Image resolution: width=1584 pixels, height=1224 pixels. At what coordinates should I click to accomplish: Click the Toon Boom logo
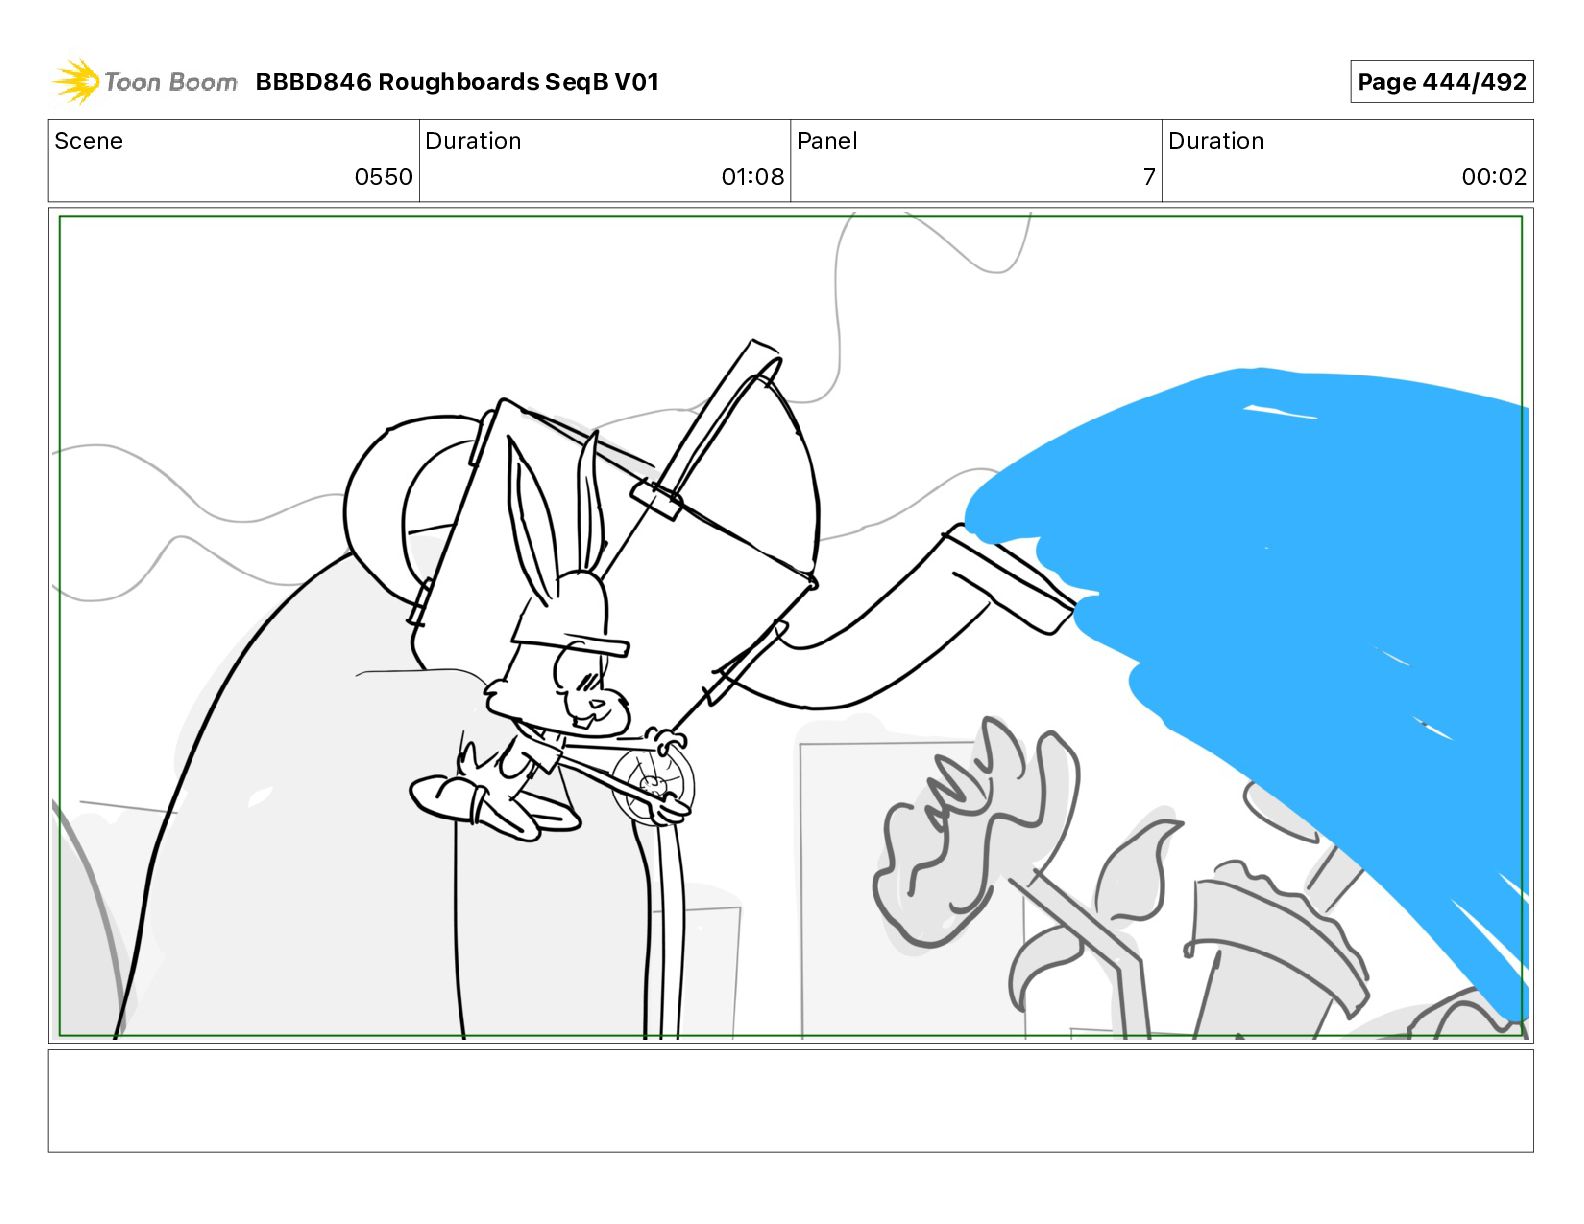pos(144,82)
